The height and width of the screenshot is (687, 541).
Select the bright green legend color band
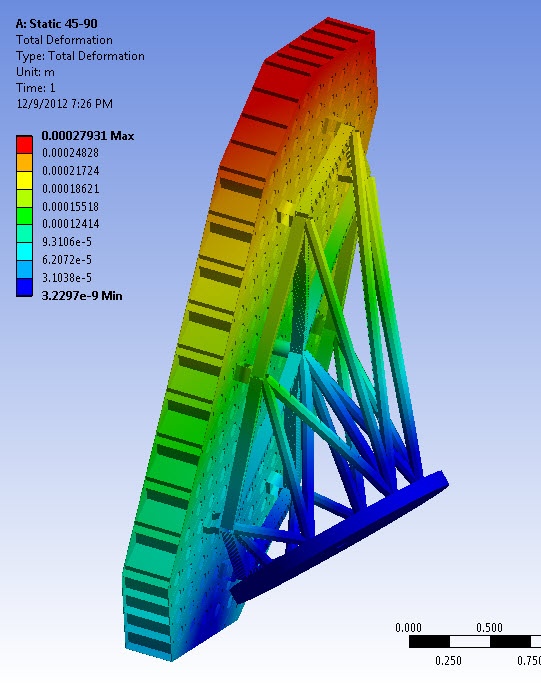point(25,216)
